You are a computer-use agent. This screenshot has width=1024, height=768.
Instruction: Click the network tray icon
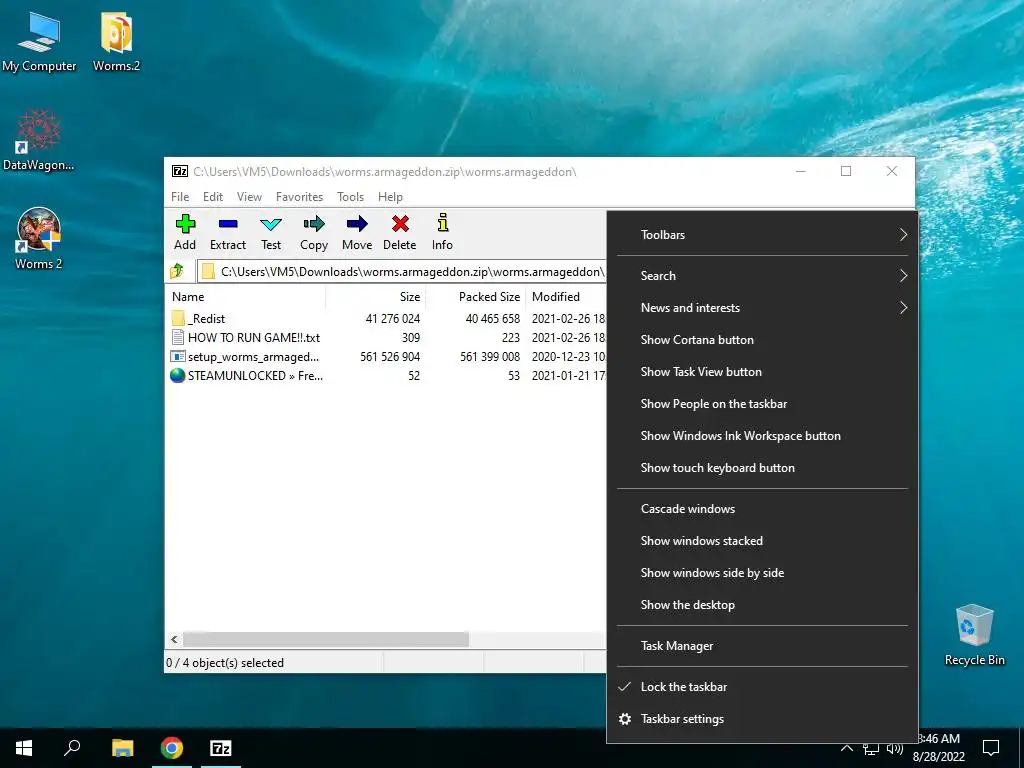tap(870, 748)
